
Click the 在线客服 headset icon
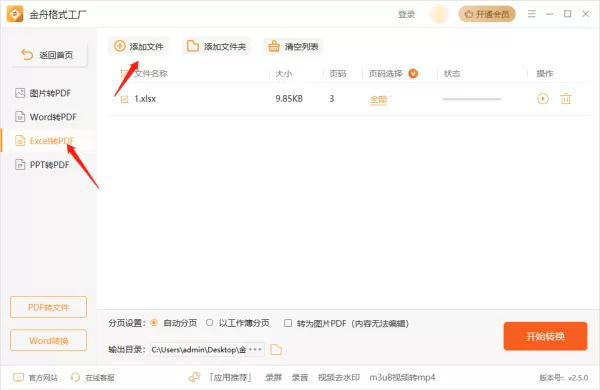(x=75, y=377)
